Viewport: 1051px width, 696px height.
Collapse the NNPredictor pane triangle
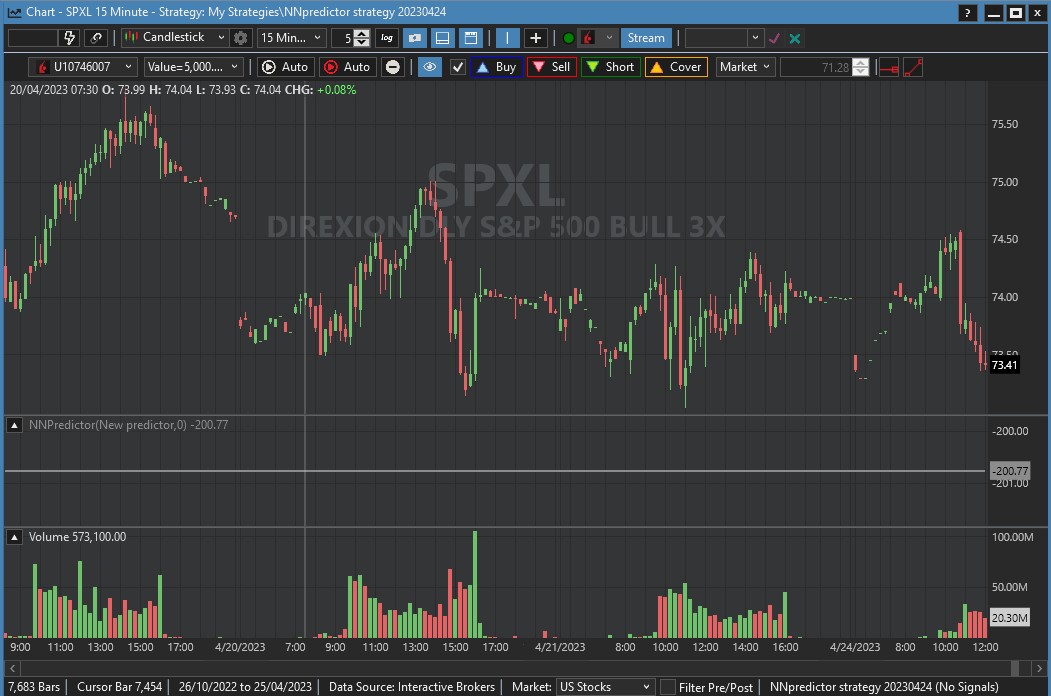(x=14, y=425)
